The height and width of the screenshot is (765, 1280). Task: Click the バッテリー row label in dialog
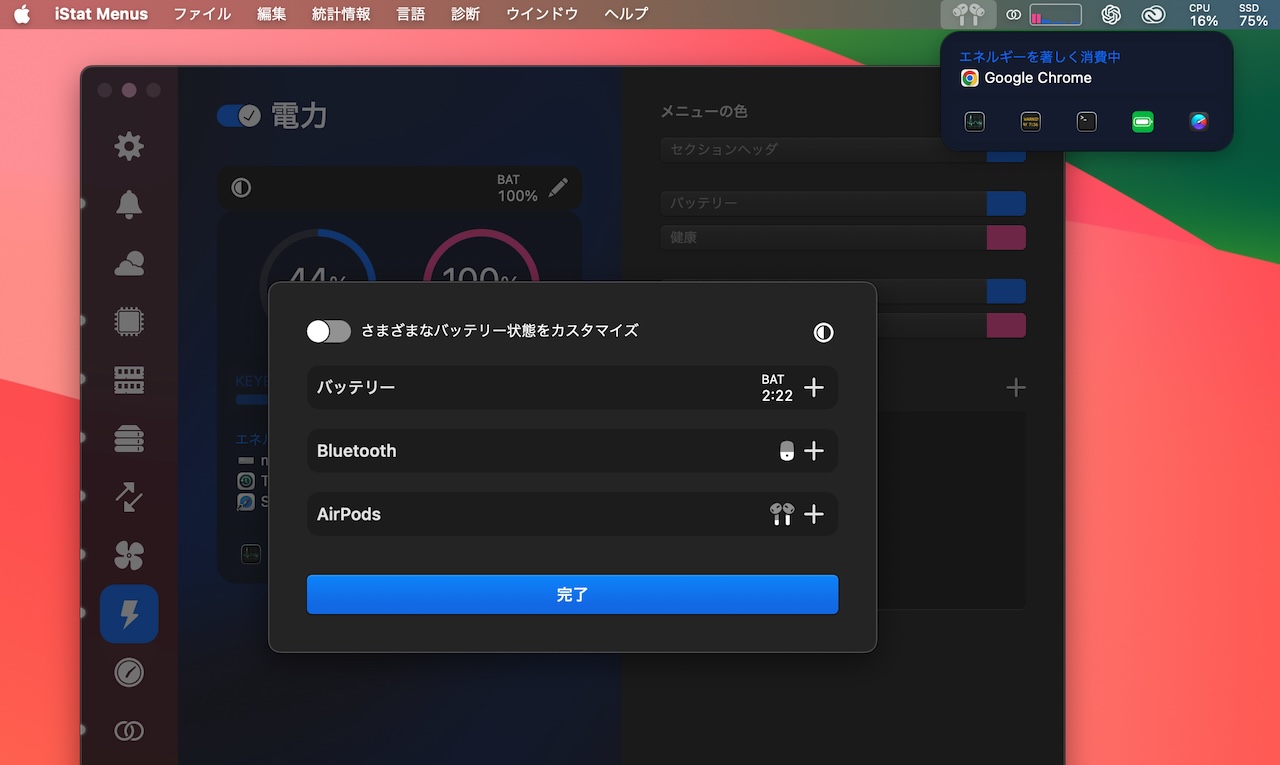pyautogui.click(x=356, y=387)
